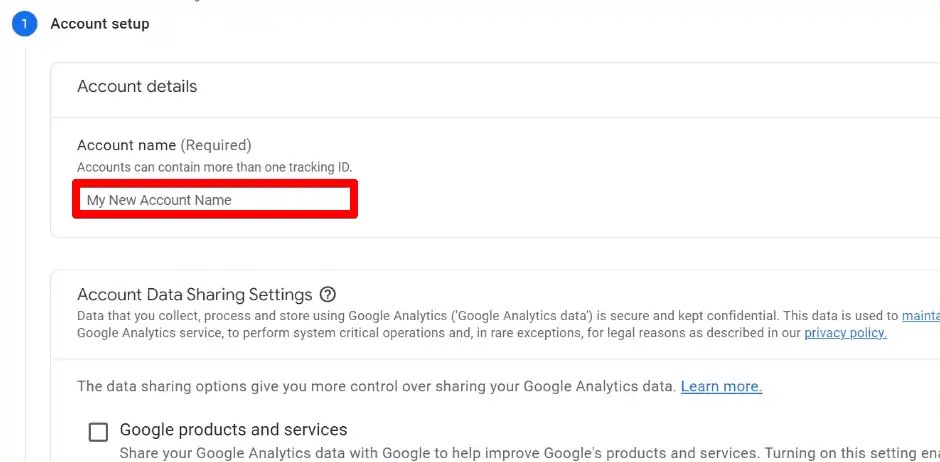This screenshot has height=462, width=940.
Task: Click the 'Google products and services' label
Action: 234,430
